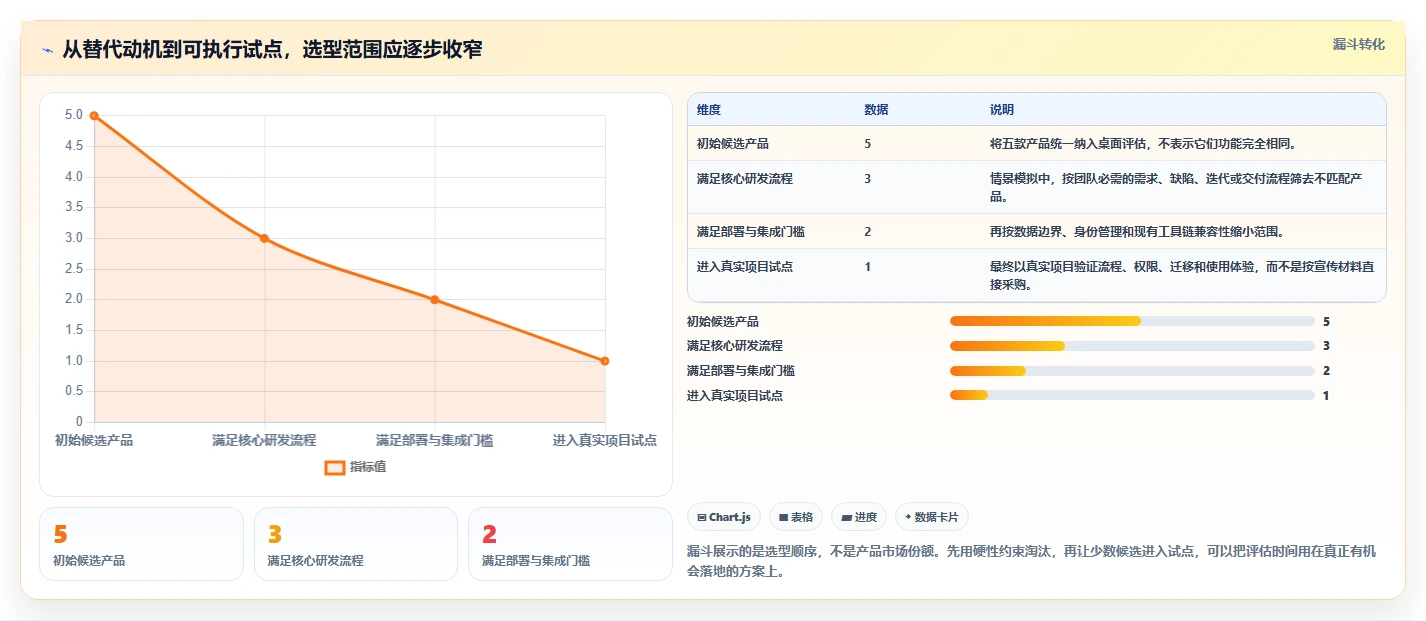Click the 进度 tag
The width and height of the screenshot is (1426, 621).
point(859,517)
